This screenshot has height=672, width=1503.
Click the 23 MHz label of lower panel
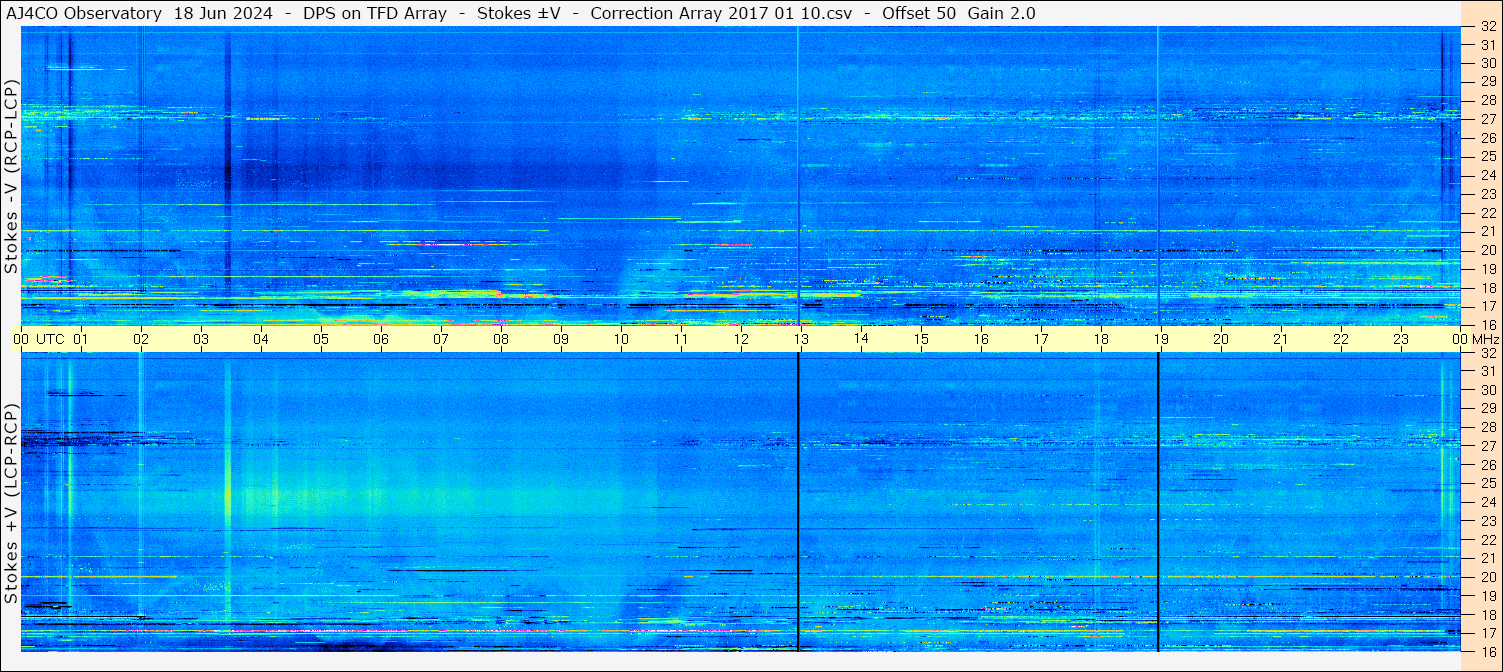[x=1487, y=520]
